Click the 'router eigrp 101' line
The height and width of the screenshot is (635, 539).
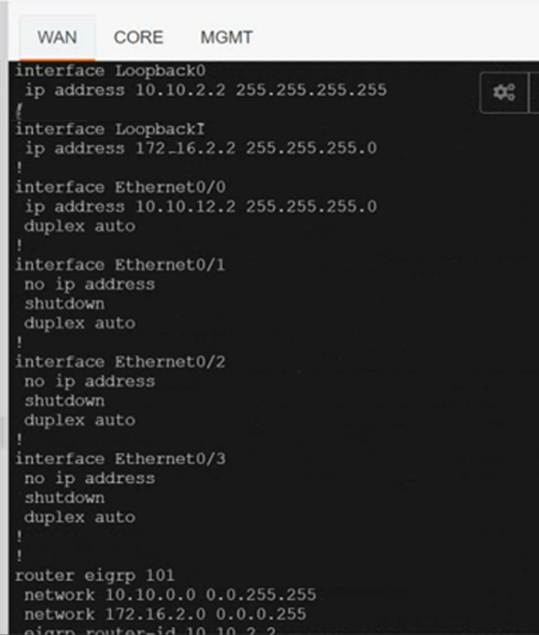pos(95,575)
